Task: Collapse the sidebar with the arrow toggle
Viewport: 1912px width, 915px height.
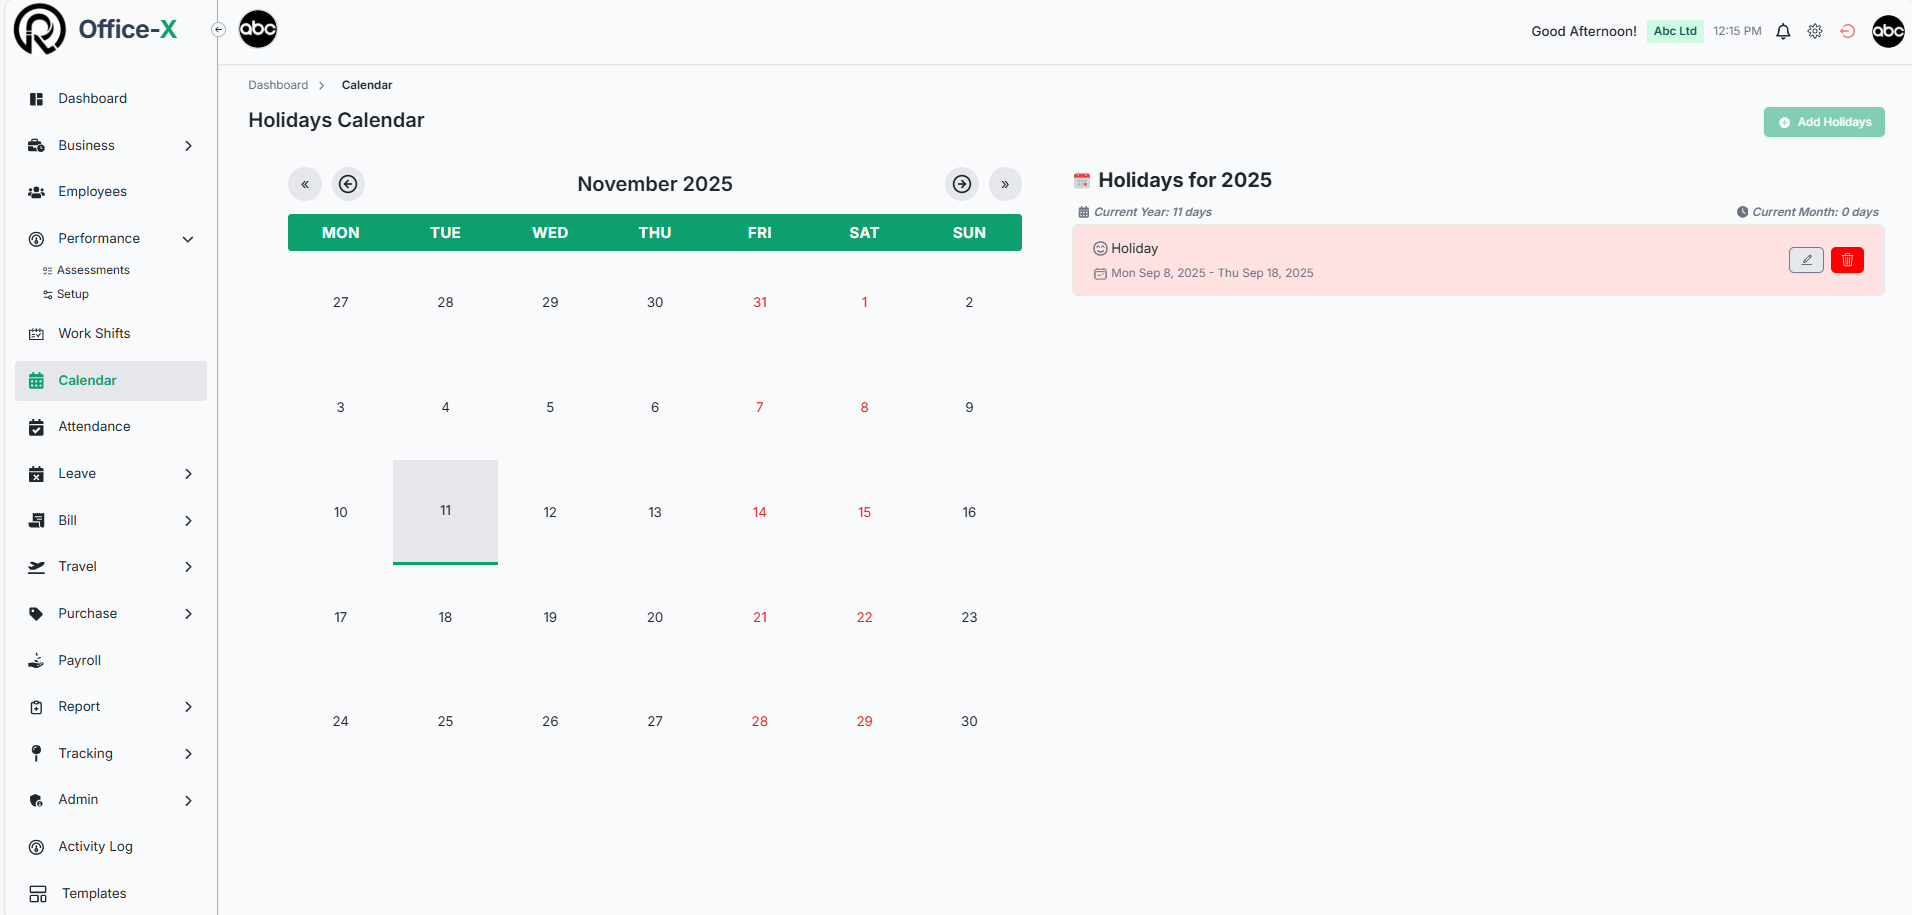Action: coord(218,29)
